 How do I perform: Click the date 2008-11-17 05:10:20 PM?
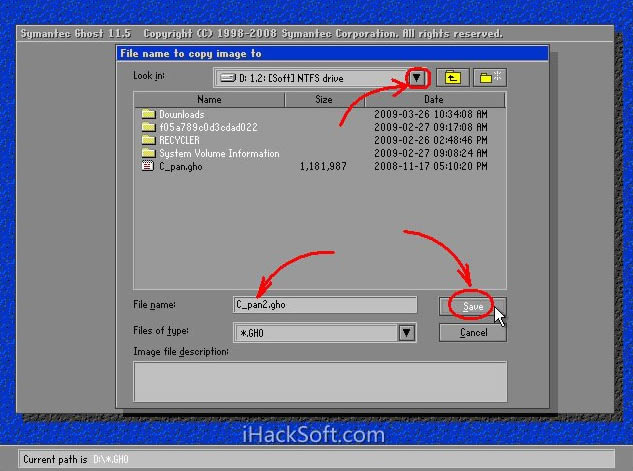(x=431, y=166)
